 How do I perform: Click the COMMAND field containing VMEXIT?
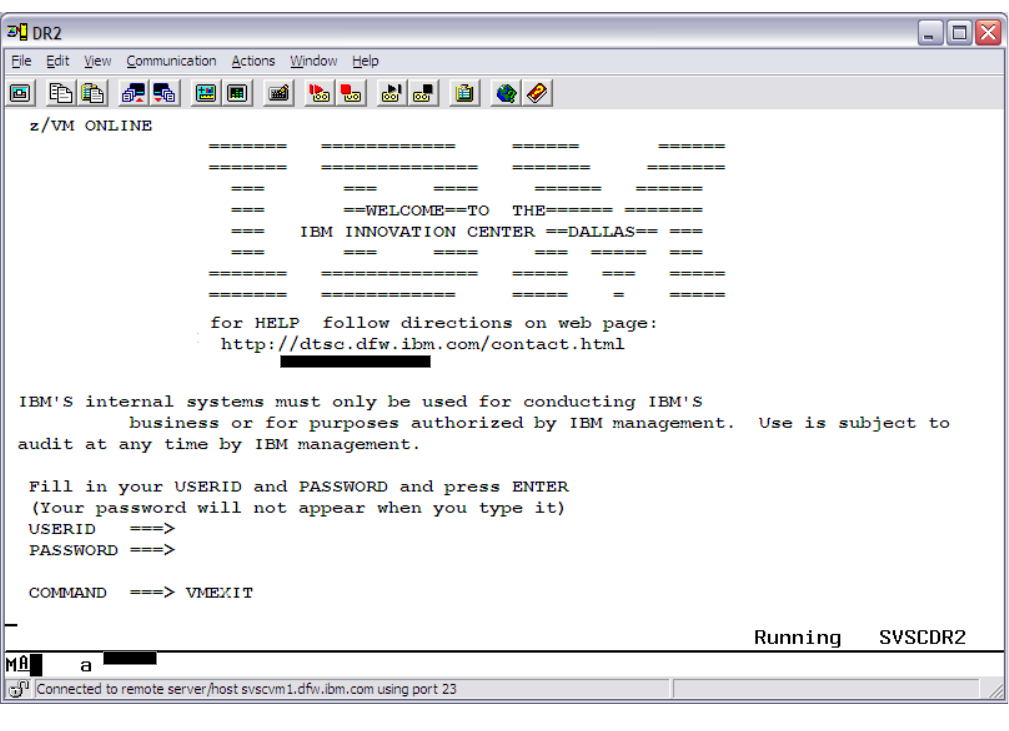click(x=219, y=593)
